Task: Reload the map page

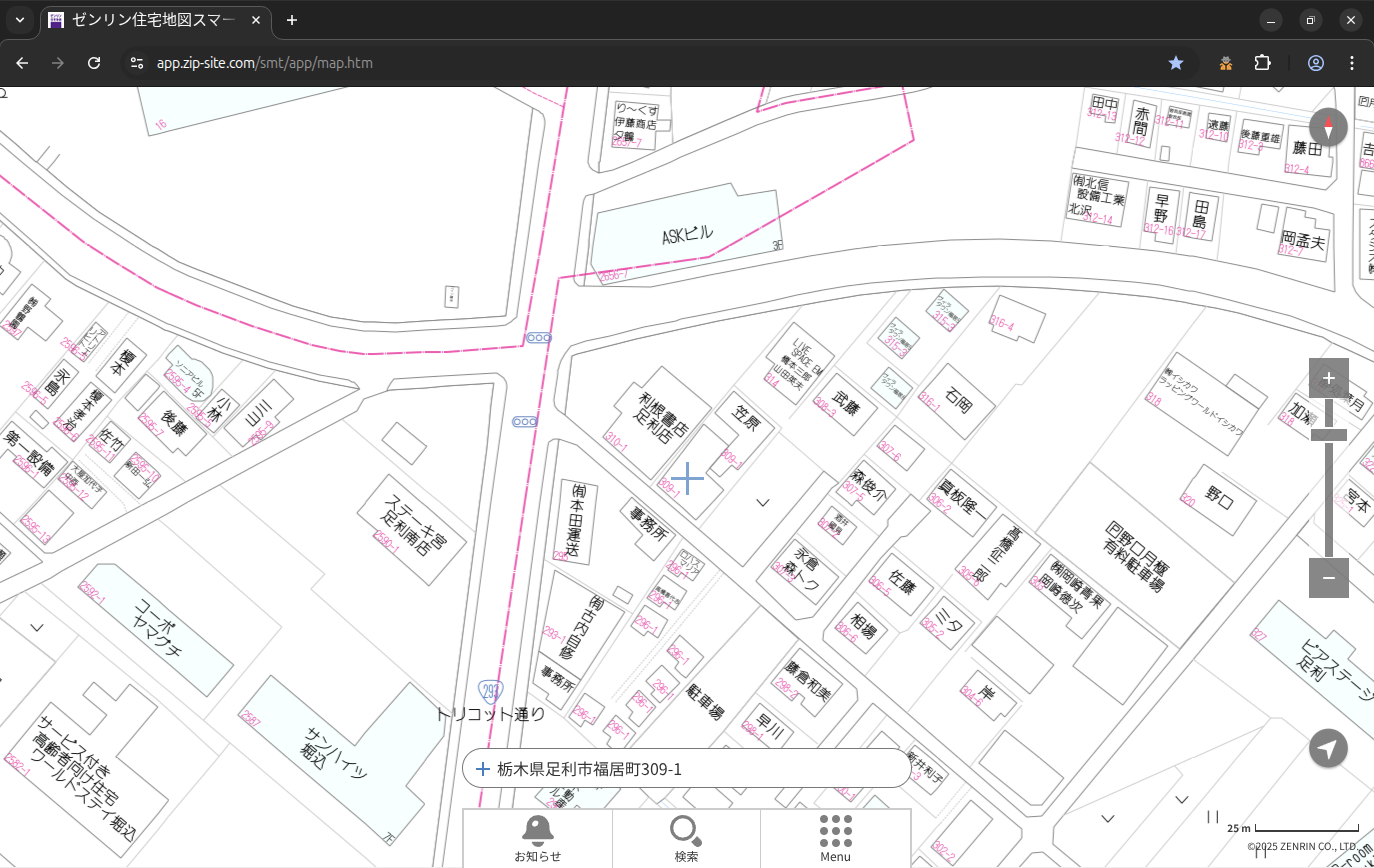Action: tap(94, 63)
